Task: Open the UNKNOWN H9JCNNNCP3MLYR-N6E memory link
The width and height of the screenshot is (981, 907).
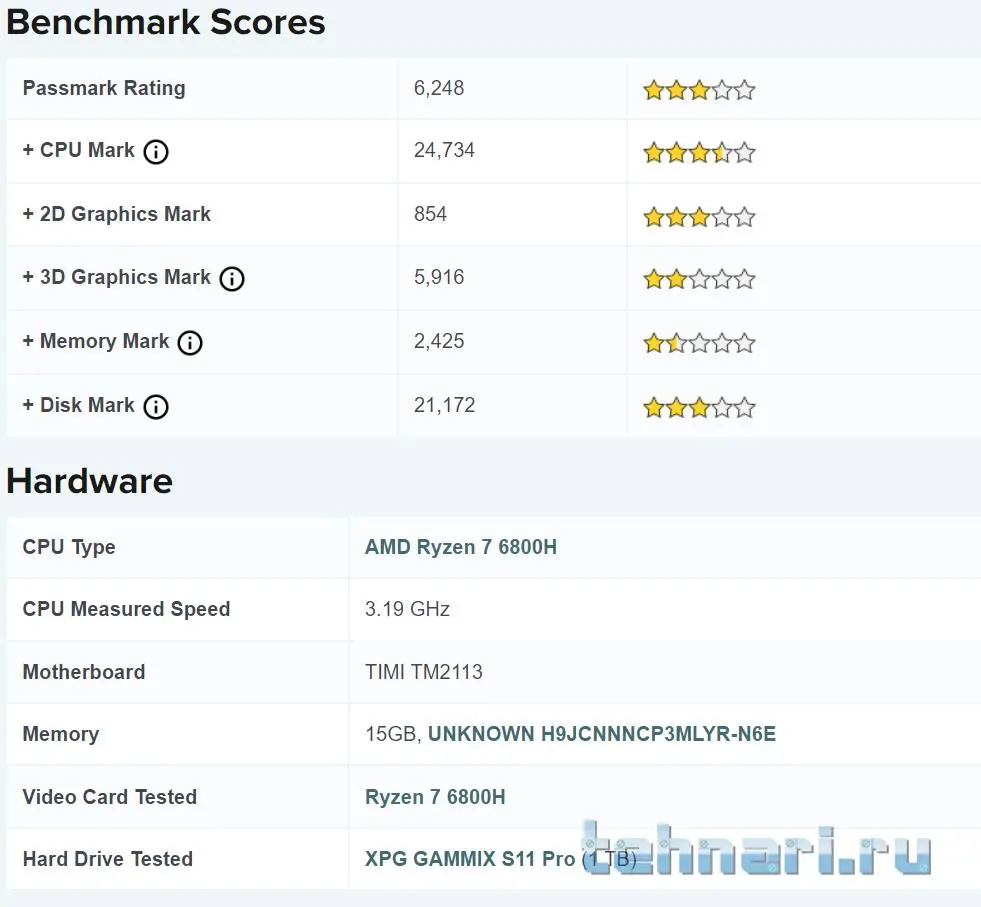Action: click(x=602, y=733)
